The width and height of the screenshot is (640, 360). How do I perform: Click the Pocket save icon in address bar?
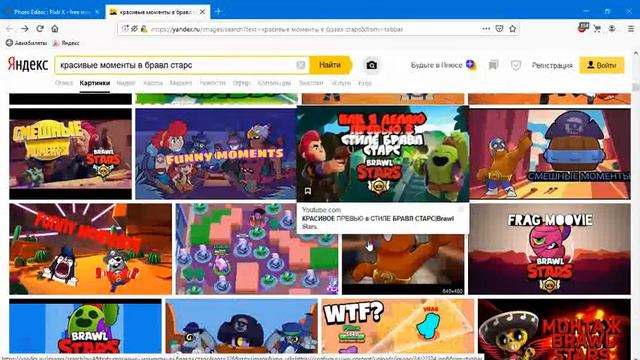pos(499,29)
